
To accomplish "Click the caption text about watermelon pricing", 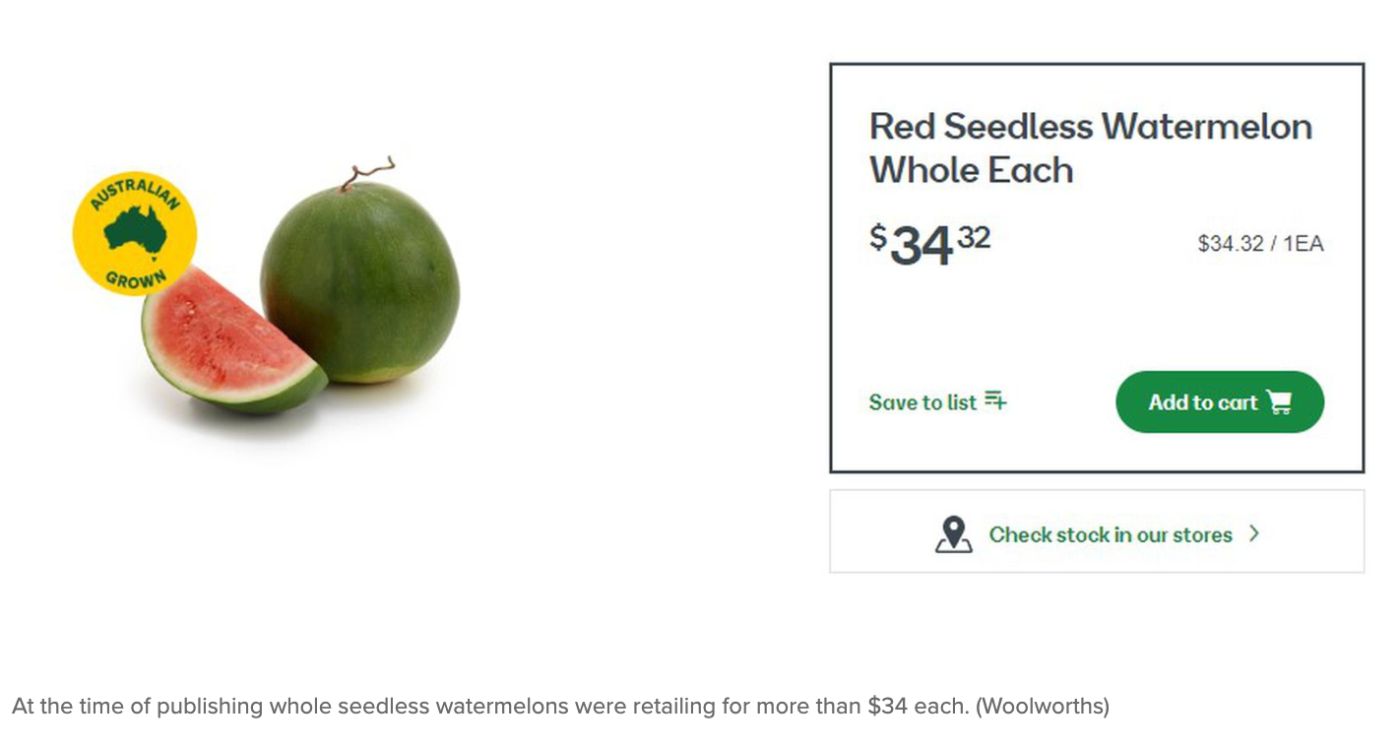I will click(490, 706).
